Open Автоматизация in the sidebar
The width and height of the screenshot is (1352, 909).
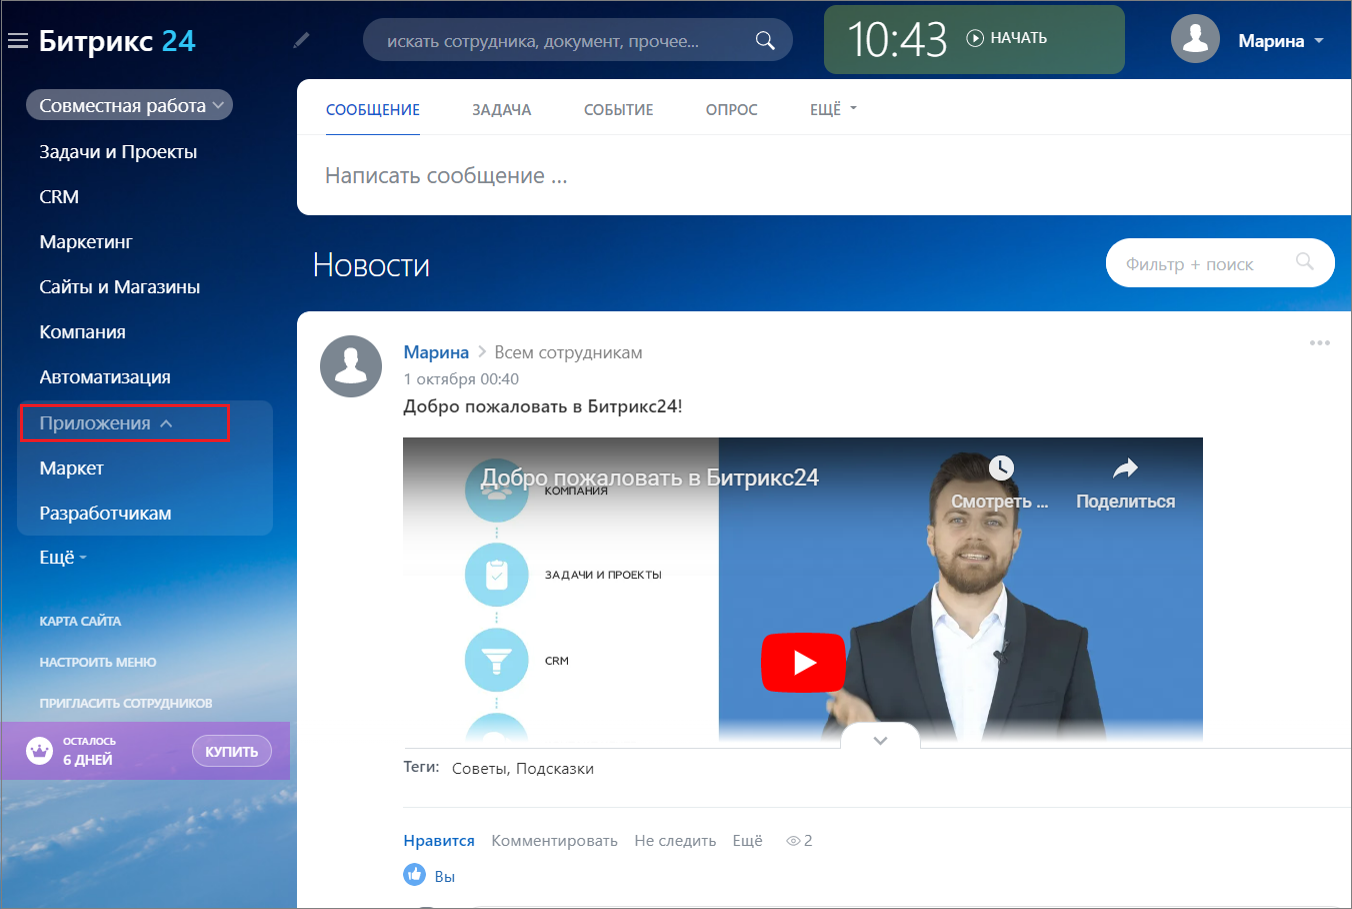point(105,377)
